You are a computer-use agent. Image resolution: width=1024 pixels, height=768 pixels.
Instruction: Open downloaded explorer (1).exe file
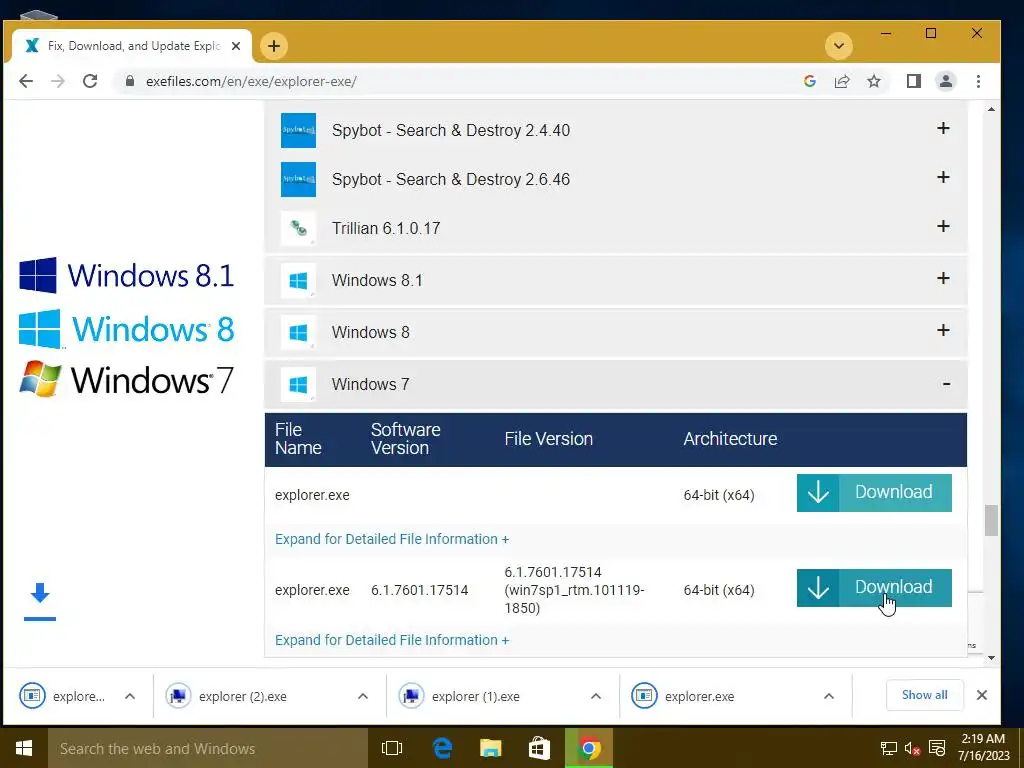475,696
